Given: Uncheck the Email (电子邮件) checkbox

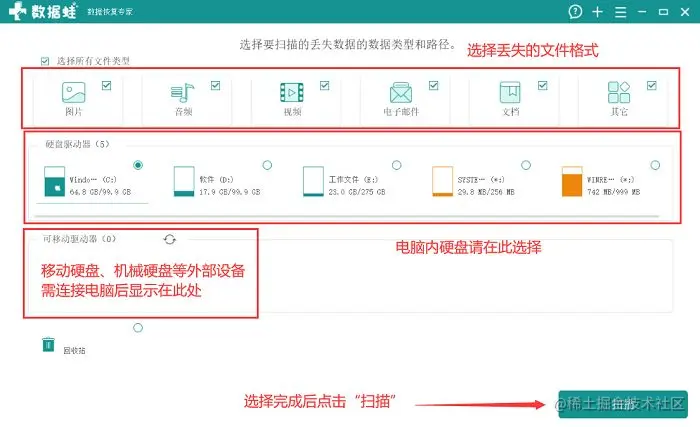Looking at the screenshot, I should tap(433, 85).
